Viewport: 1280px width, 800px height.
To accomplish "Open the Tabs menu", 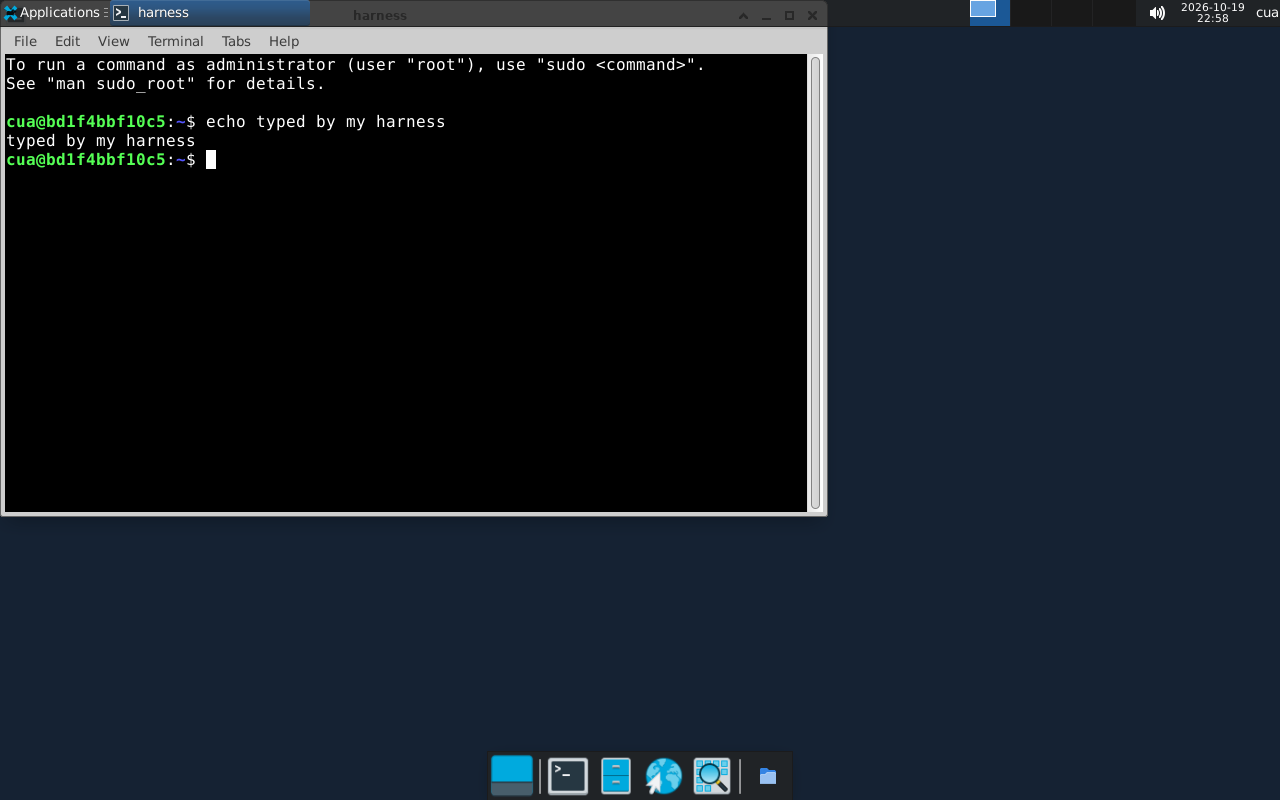I will [236, 41].
